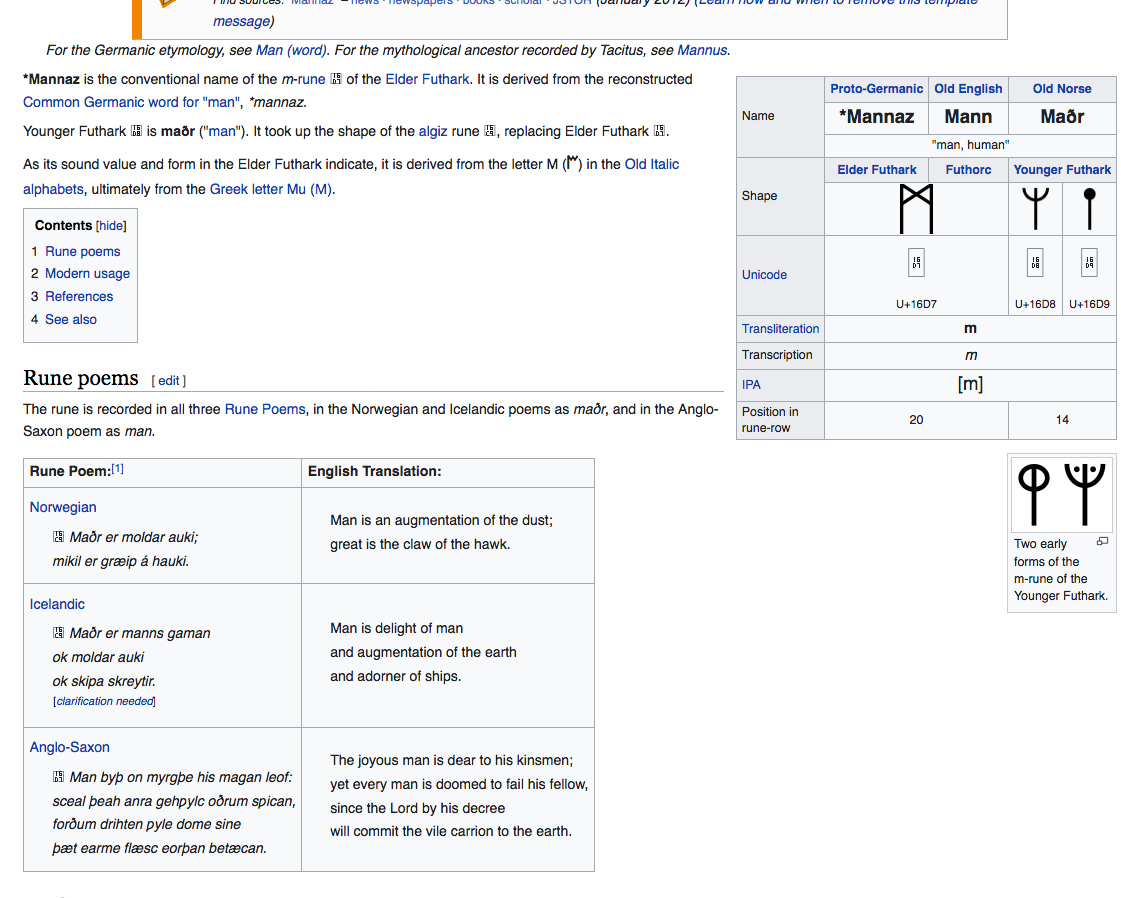Enlarge the Two early forms thumbnail icon
This screenshot has width=1121, height=898.
pyautogui.click(x=1102, y=542)
